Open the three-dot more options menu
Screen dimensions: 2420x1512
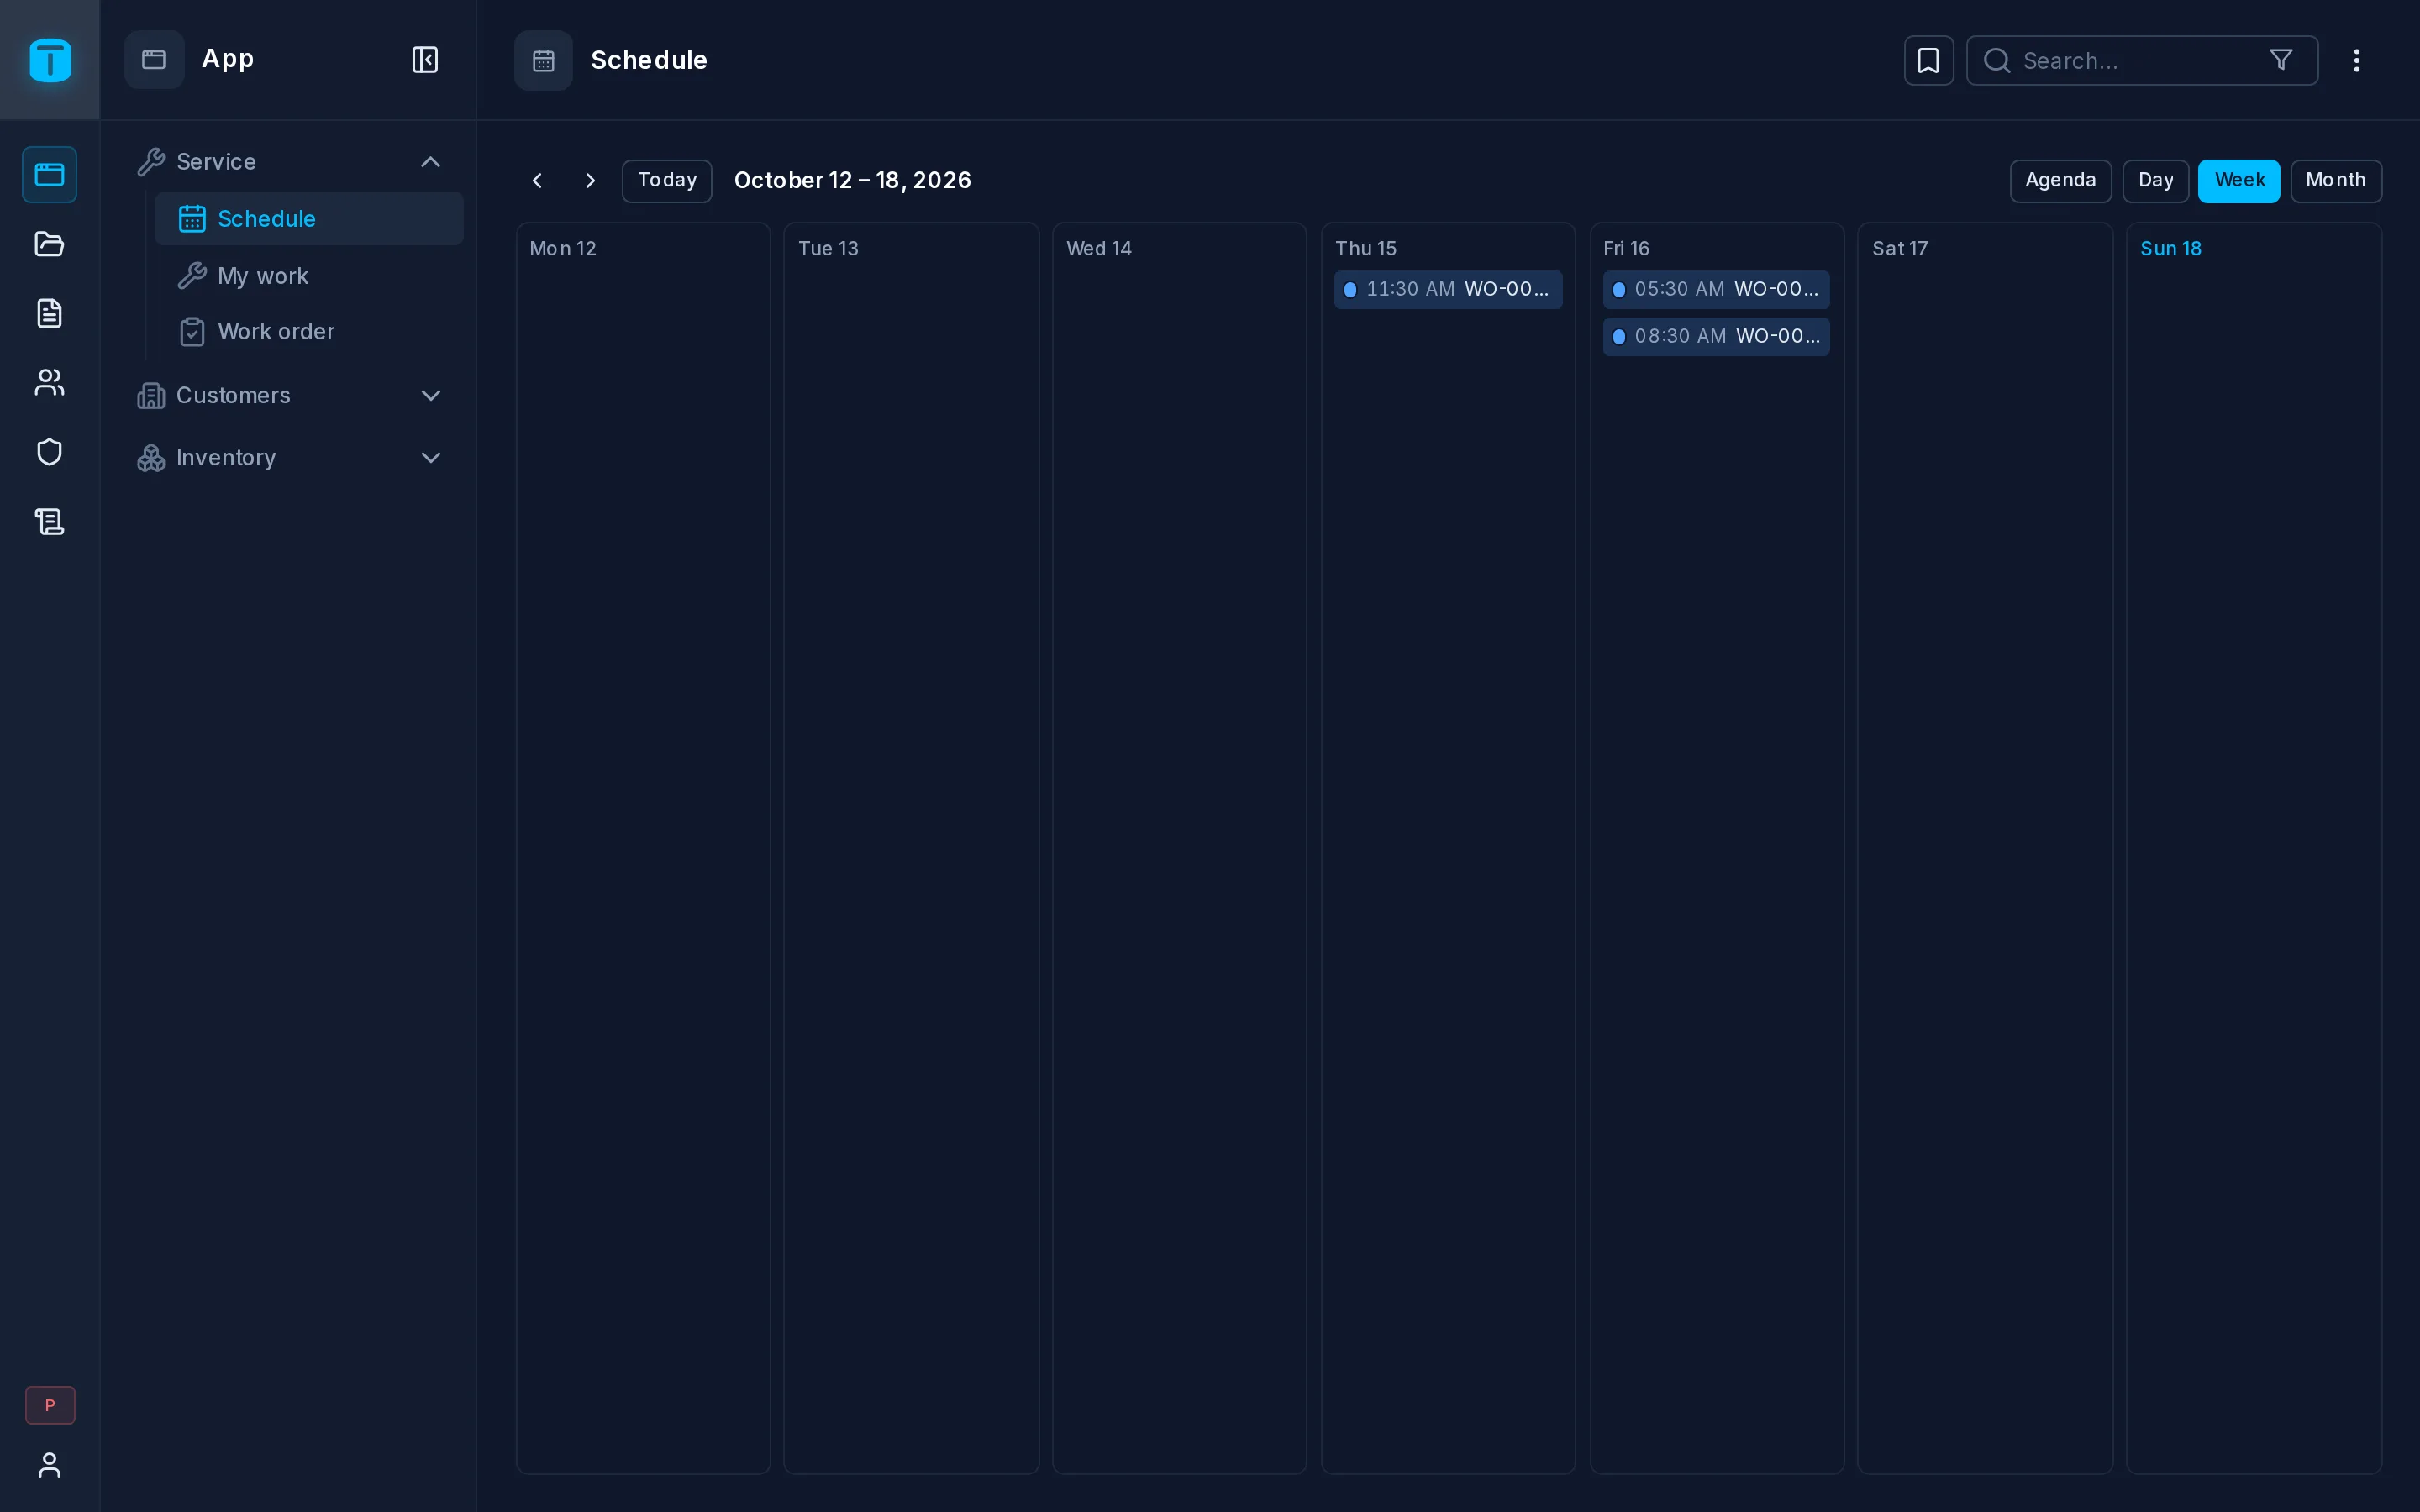pos(2356,60)
